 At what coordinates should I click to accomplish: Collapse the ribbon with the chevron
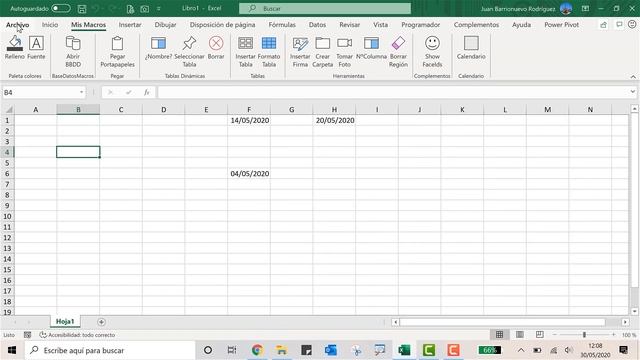(x=633, y=77)
